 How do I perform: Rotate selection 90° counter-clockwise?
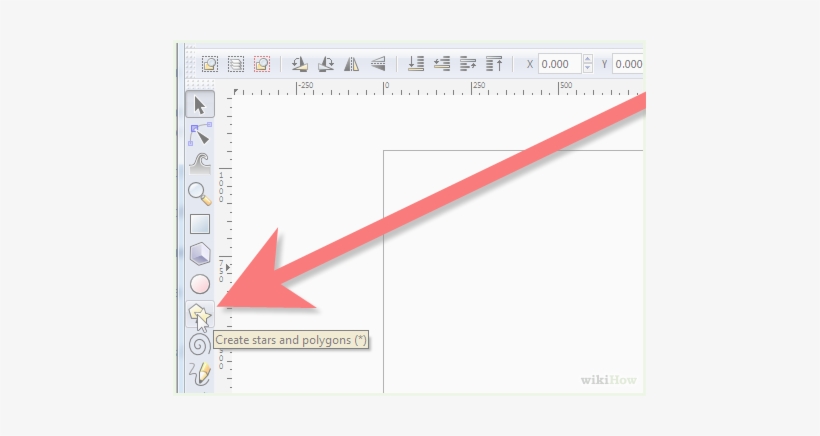299,64
